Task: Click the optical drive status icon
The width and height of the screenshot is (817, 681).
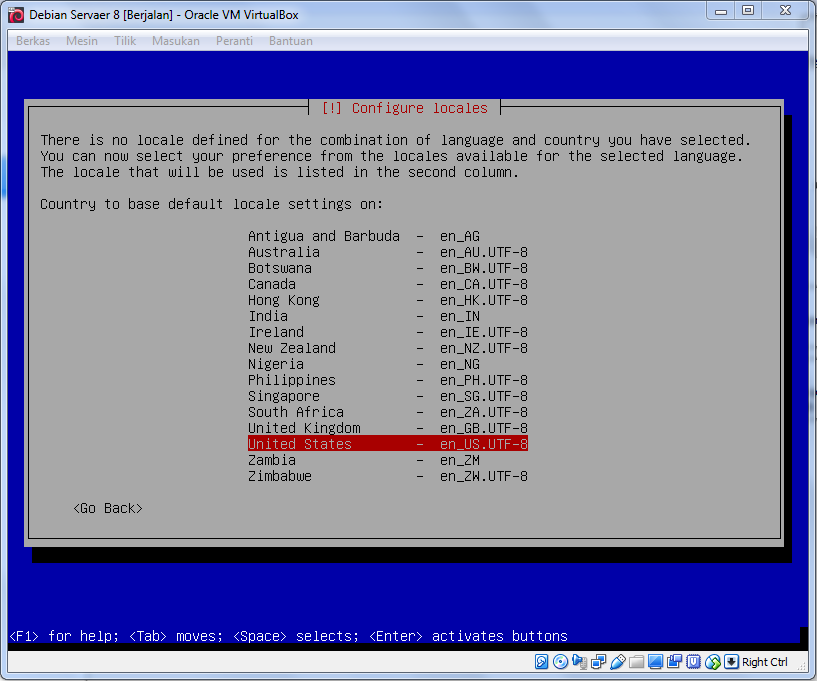Action: tap(560, 662)
